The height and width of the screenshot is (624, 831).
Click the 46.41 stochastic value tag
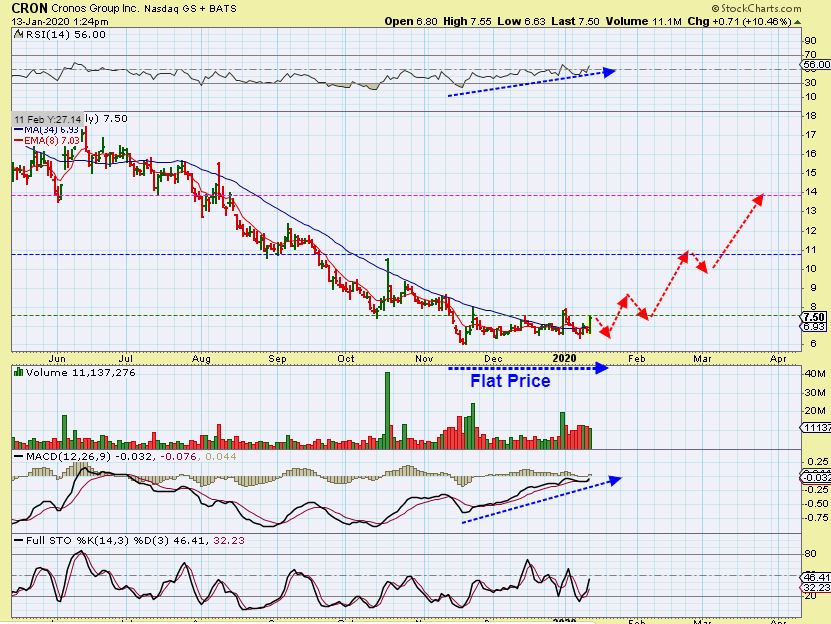[x=816, y=577]
